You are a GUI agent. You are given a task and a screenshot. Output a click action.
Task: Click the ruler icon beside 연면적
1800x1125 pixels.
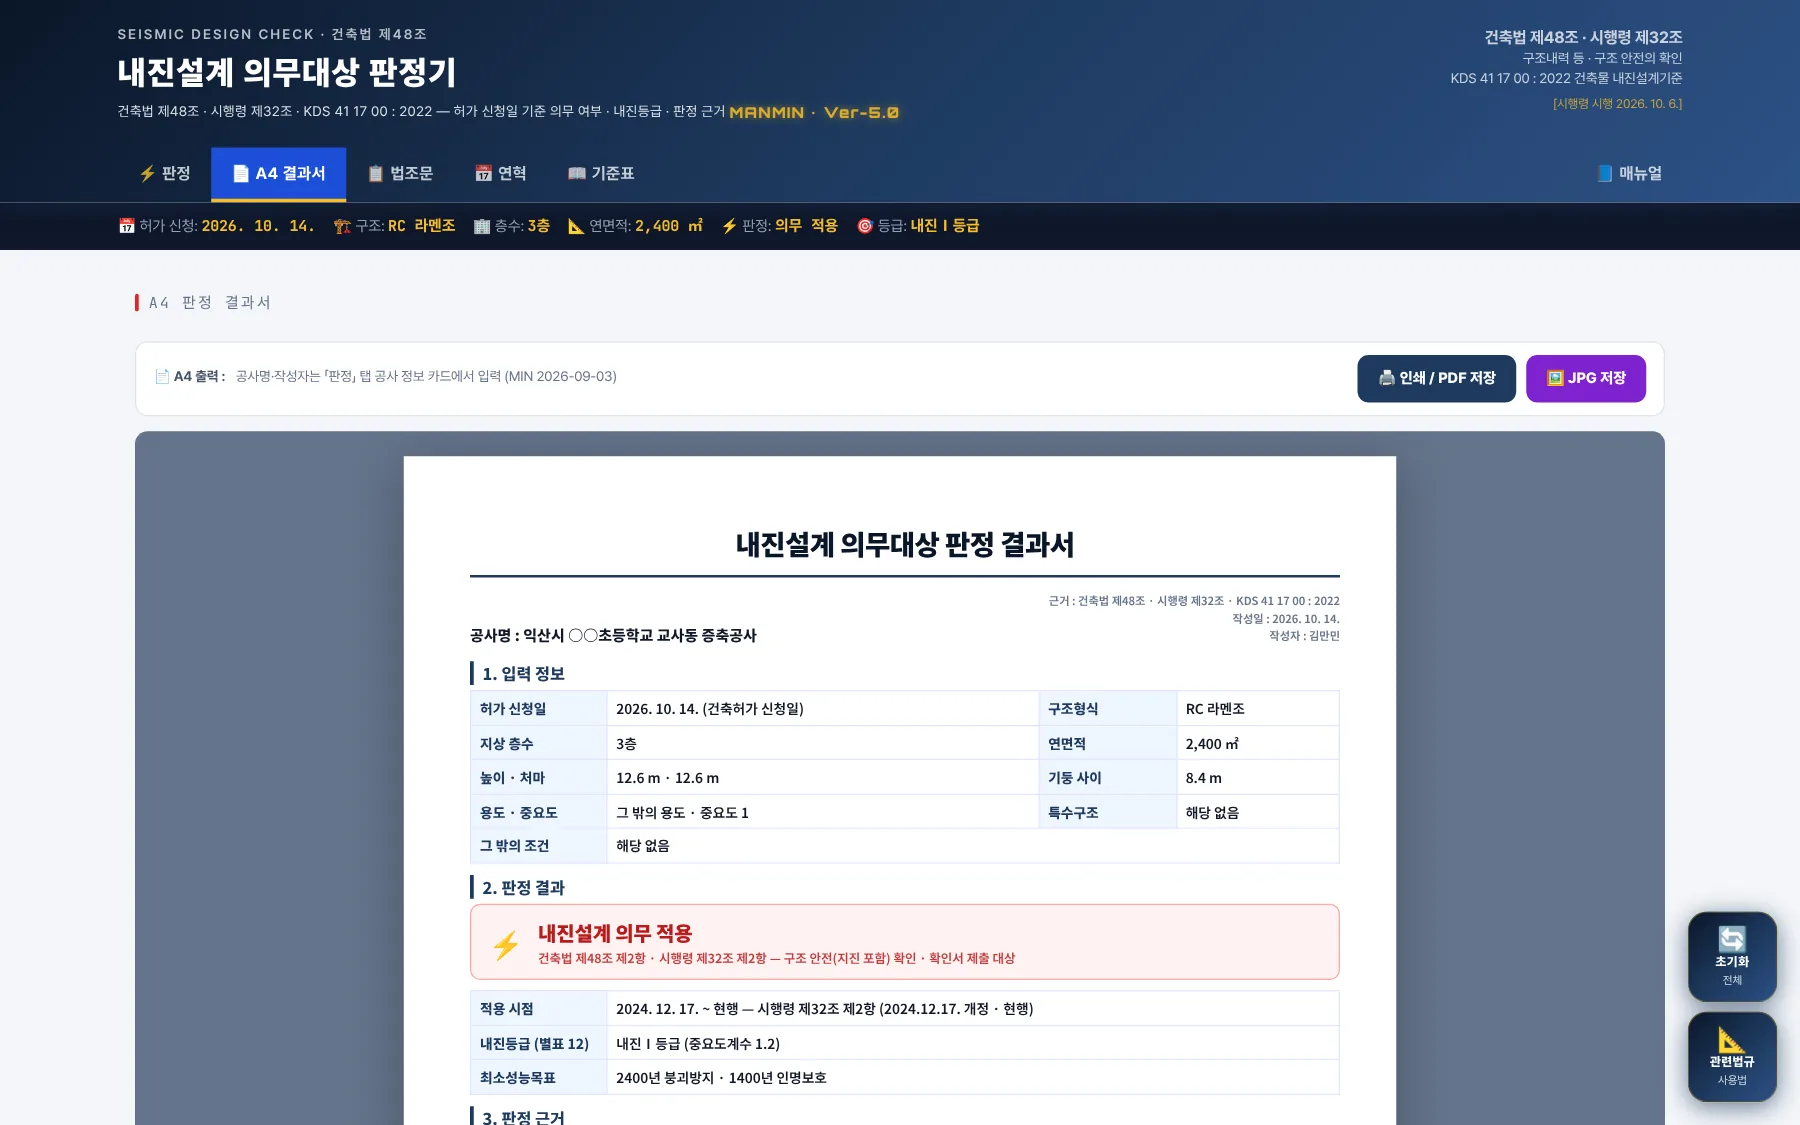click(576, 226)
